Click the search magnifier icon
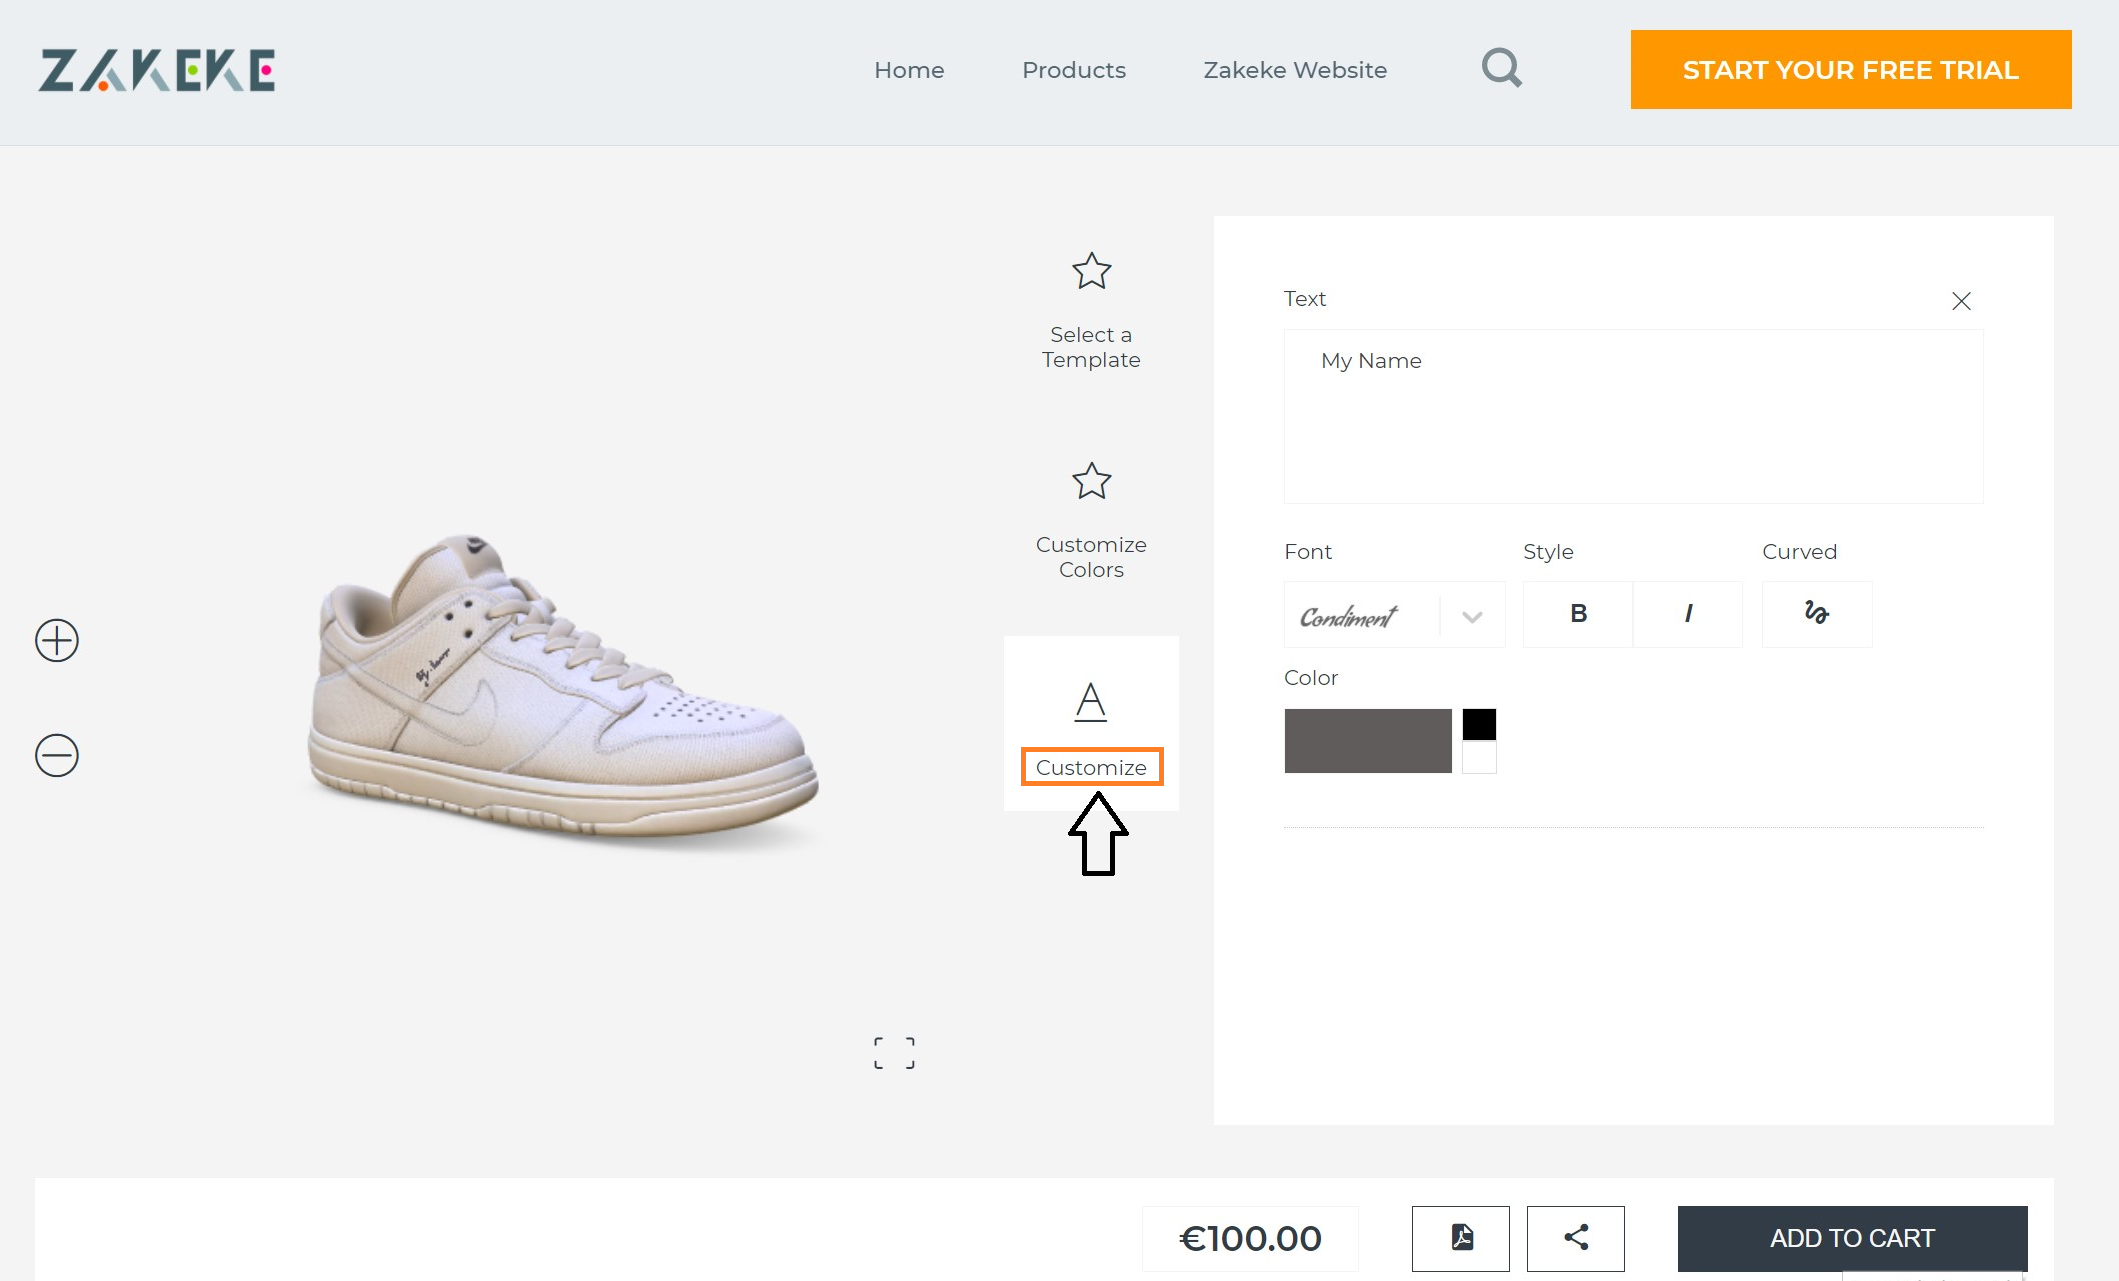The height and width of the screenshot is (1281, 2119). tap(1501, 69)
